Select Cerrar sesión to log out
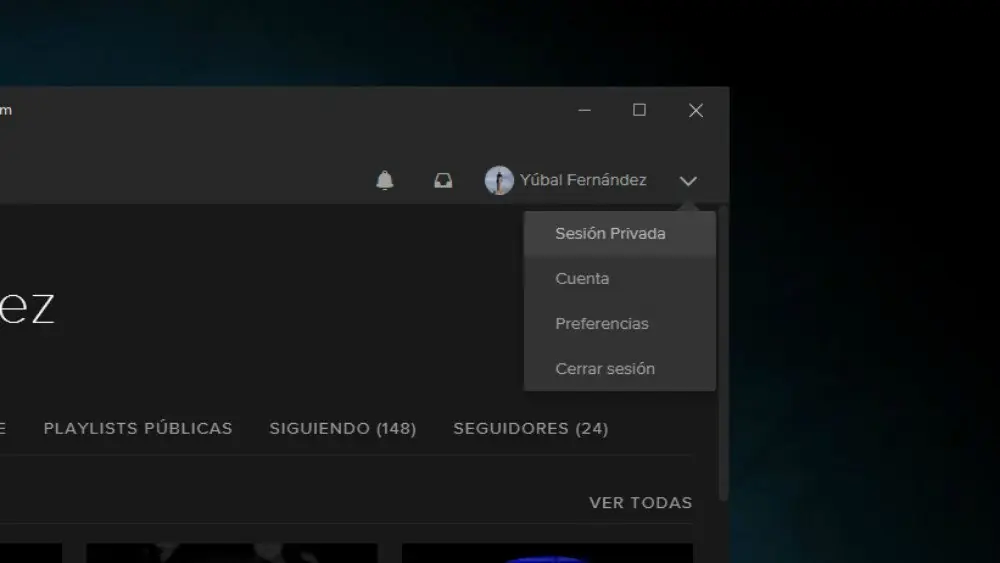This screenshot has width=1000, height=563. coord(619,369)
